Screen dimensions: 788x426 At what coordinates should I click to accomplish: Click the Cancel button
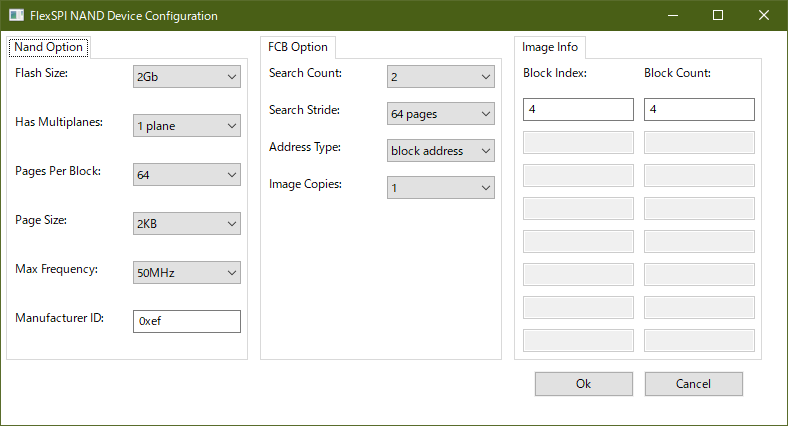694,384
